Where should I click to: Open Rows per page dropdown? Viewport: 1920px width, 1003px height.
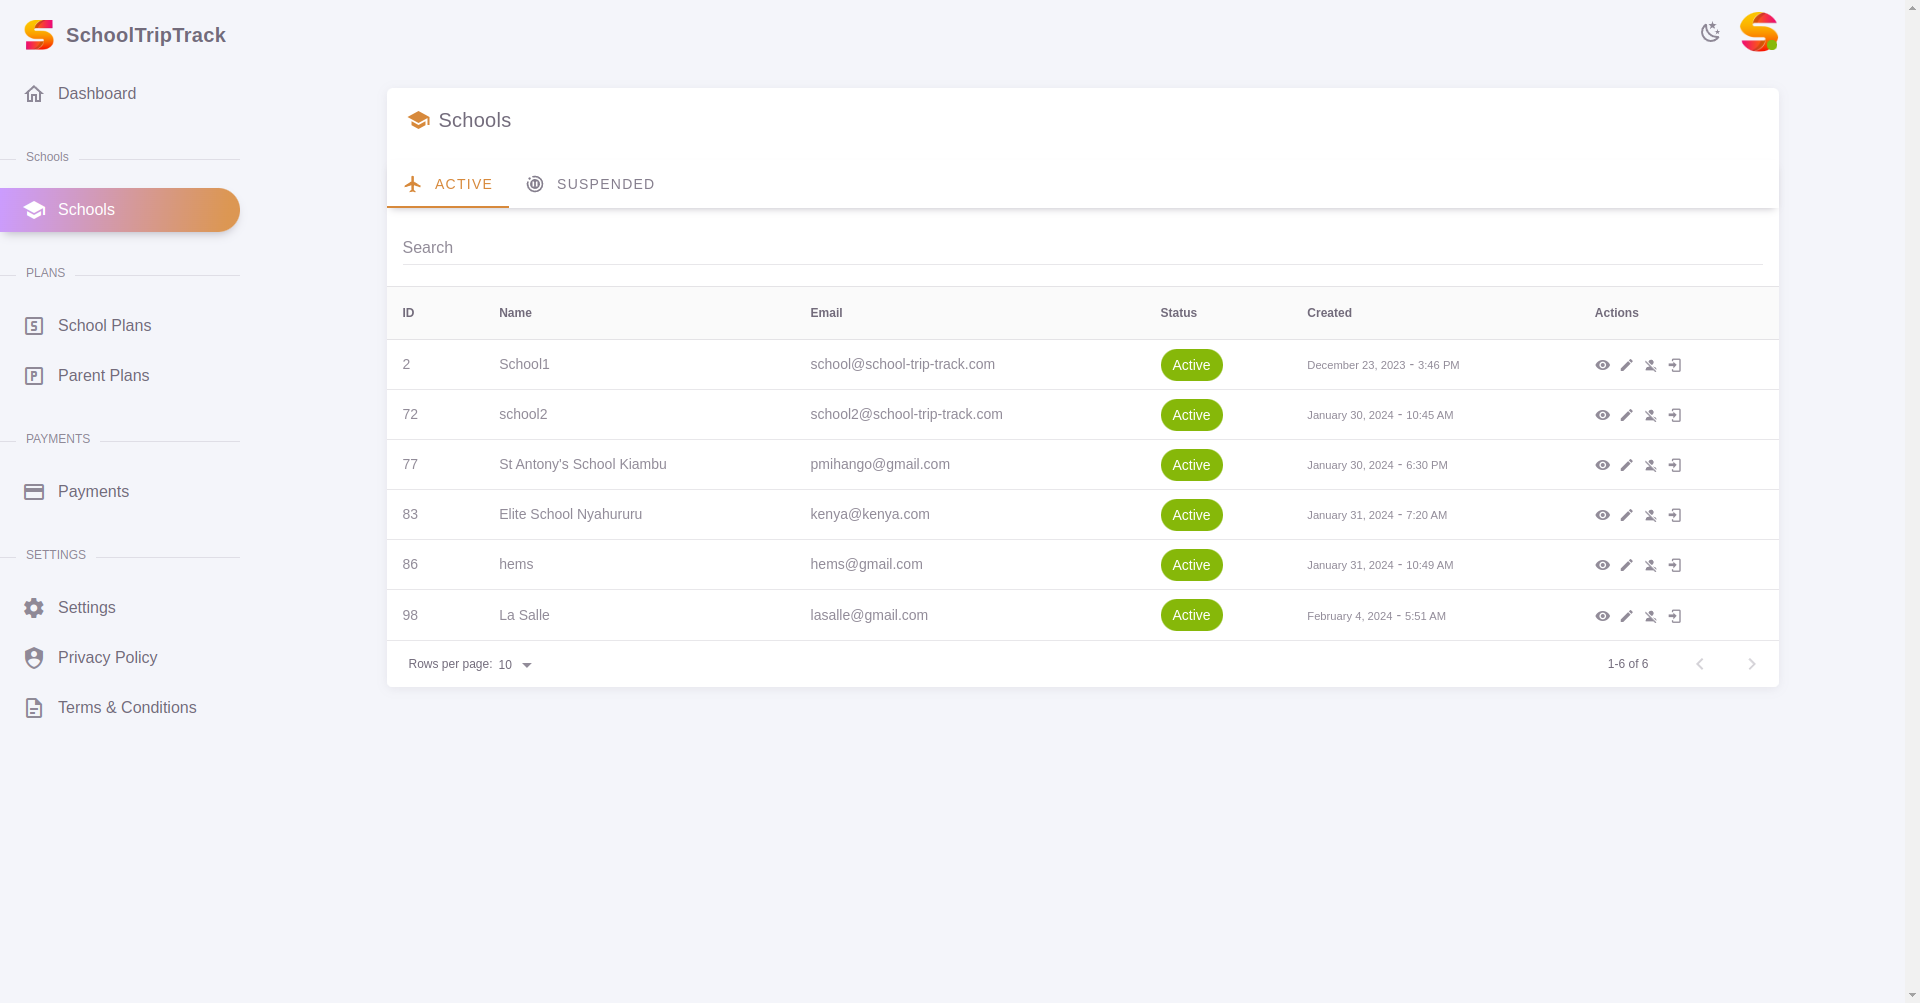tap(515, 665)
